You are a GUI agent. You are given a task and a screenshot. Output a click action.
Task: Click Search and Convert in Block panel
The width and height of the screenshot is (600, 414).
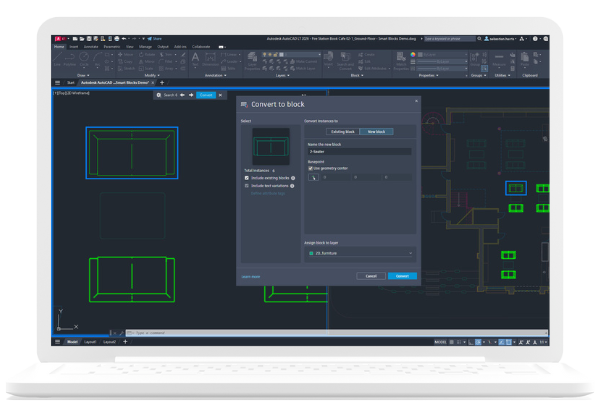[x=345, y=61]
